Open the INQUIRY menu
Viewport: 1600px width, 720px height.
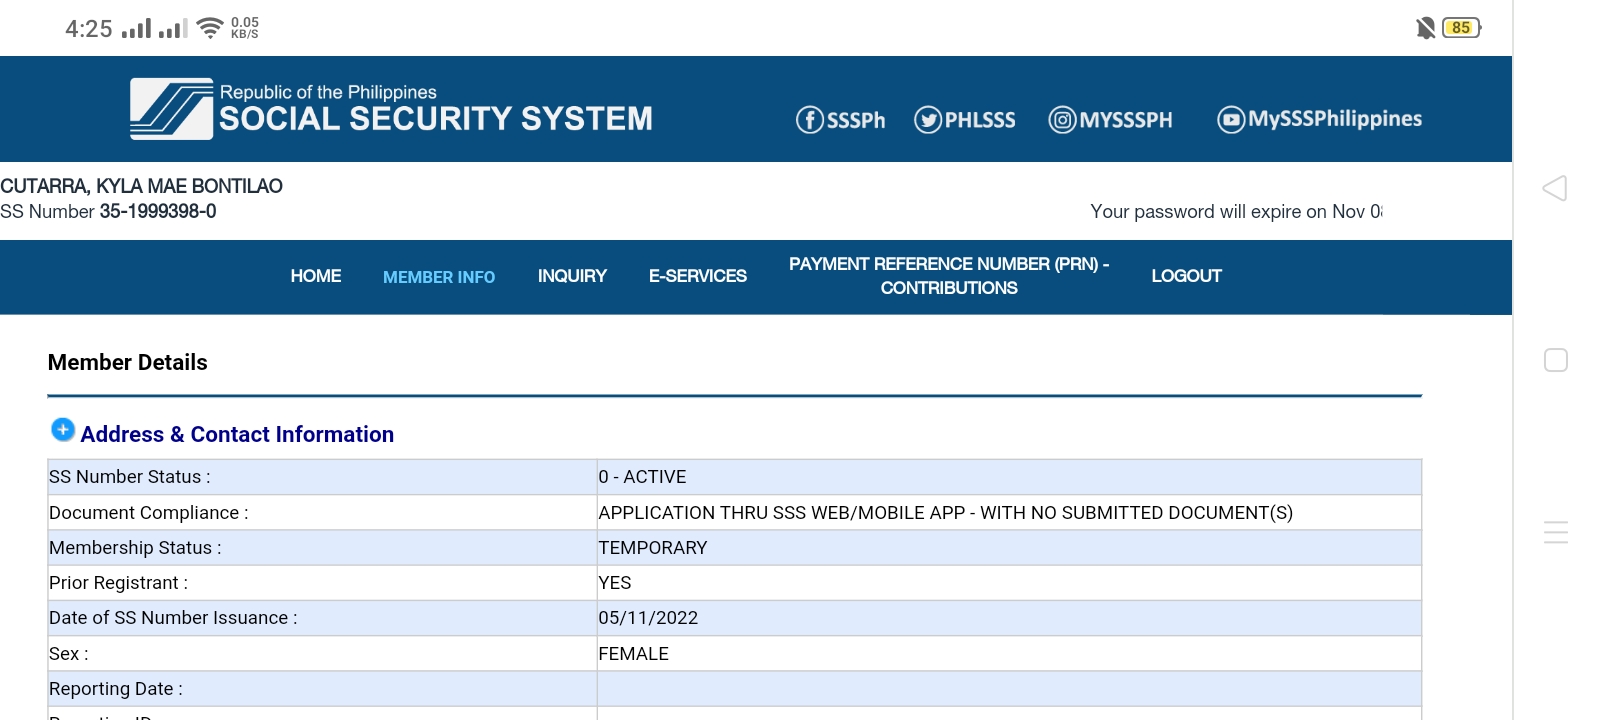coord(572,276)
